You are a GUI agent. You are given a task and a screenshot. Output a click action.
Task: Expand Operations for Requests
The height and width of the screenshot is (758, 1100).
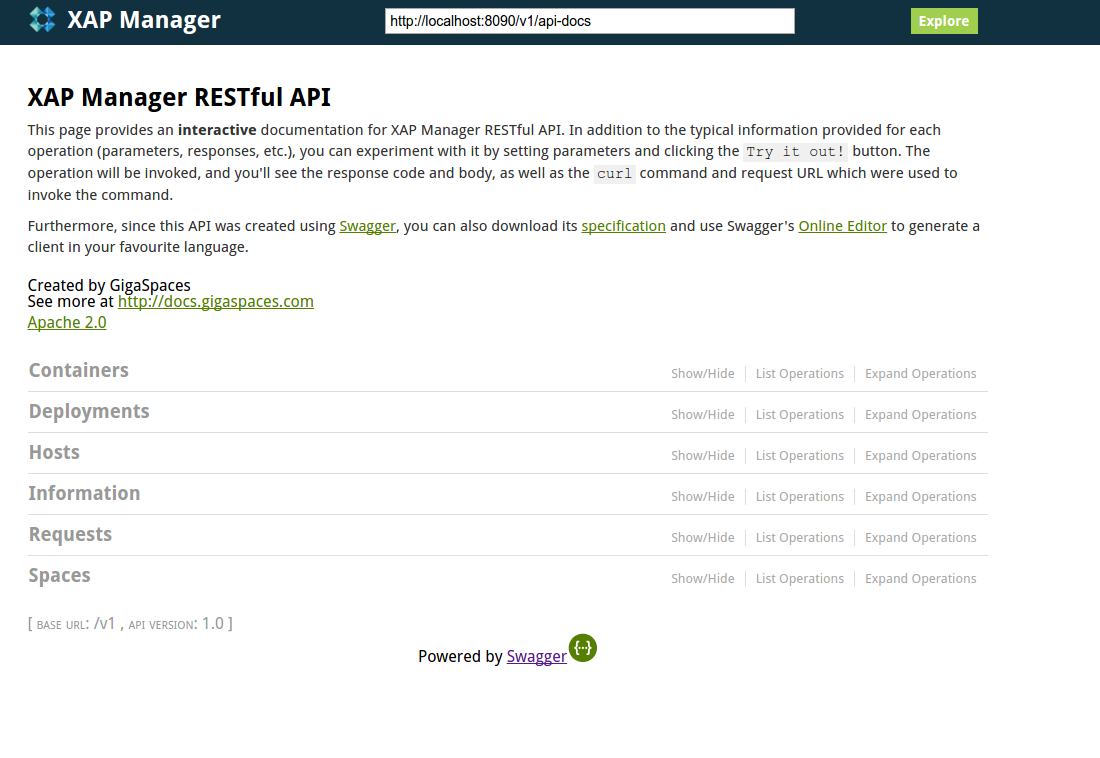920,538
